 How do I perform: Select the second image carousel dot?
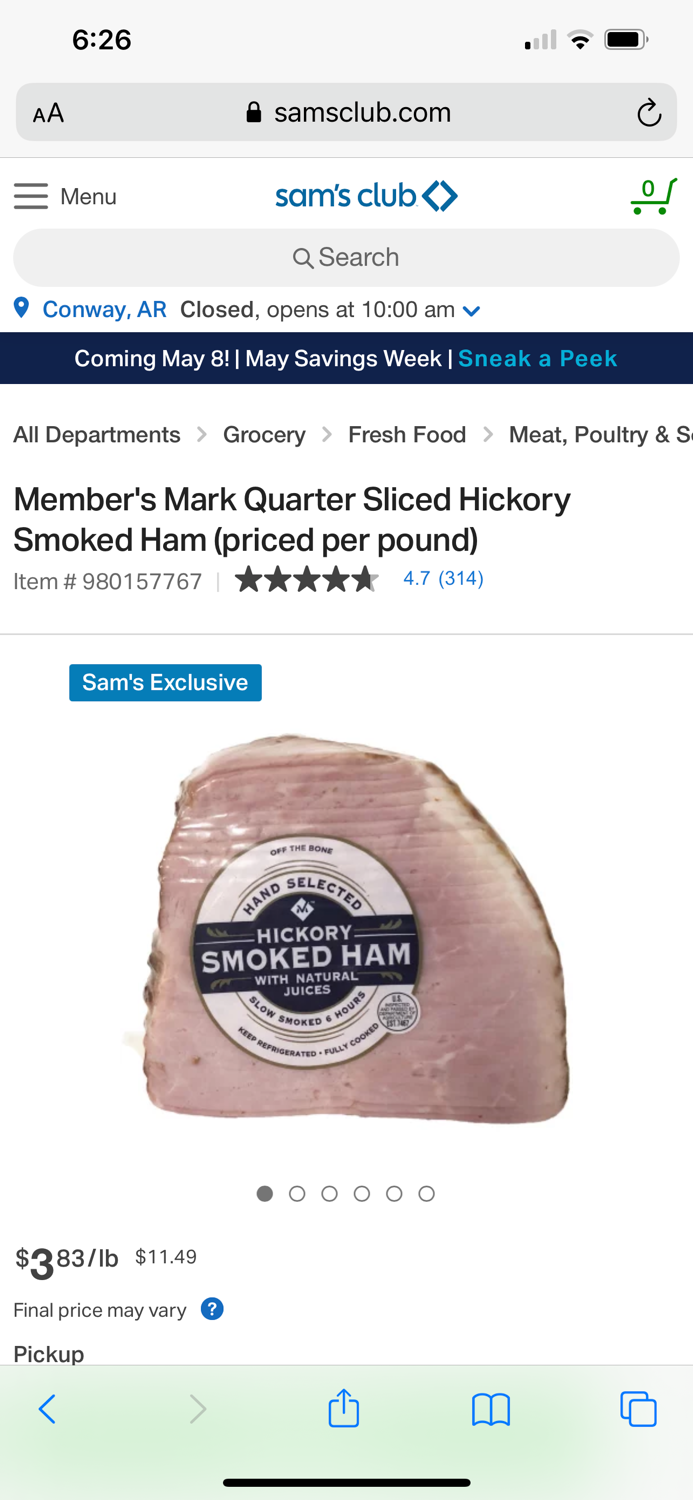[x=297, y=1193]
